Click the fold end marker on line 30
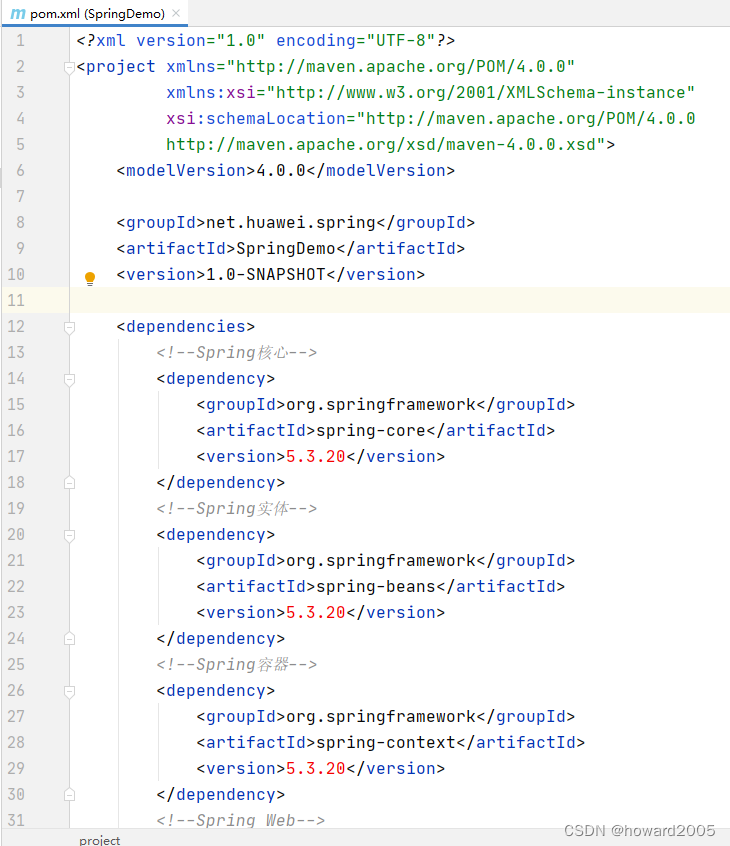Viewport: 730px width, 846px height. 69,795
